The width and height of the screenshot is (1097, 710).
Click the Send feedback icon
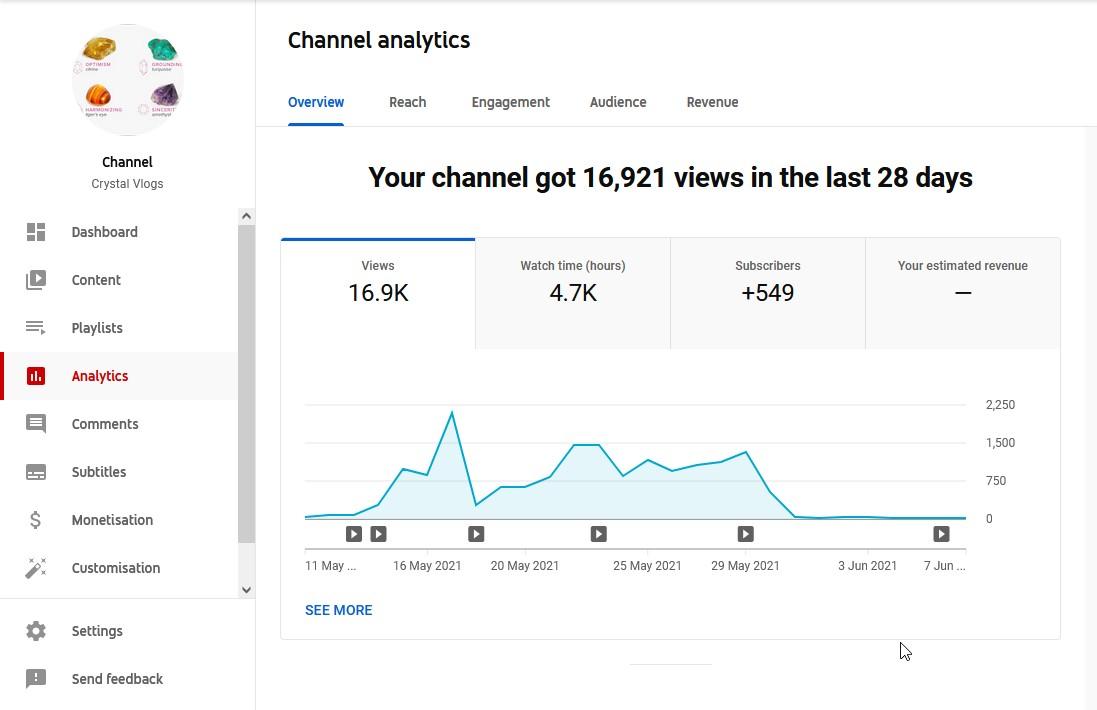[x=36, y=679]
